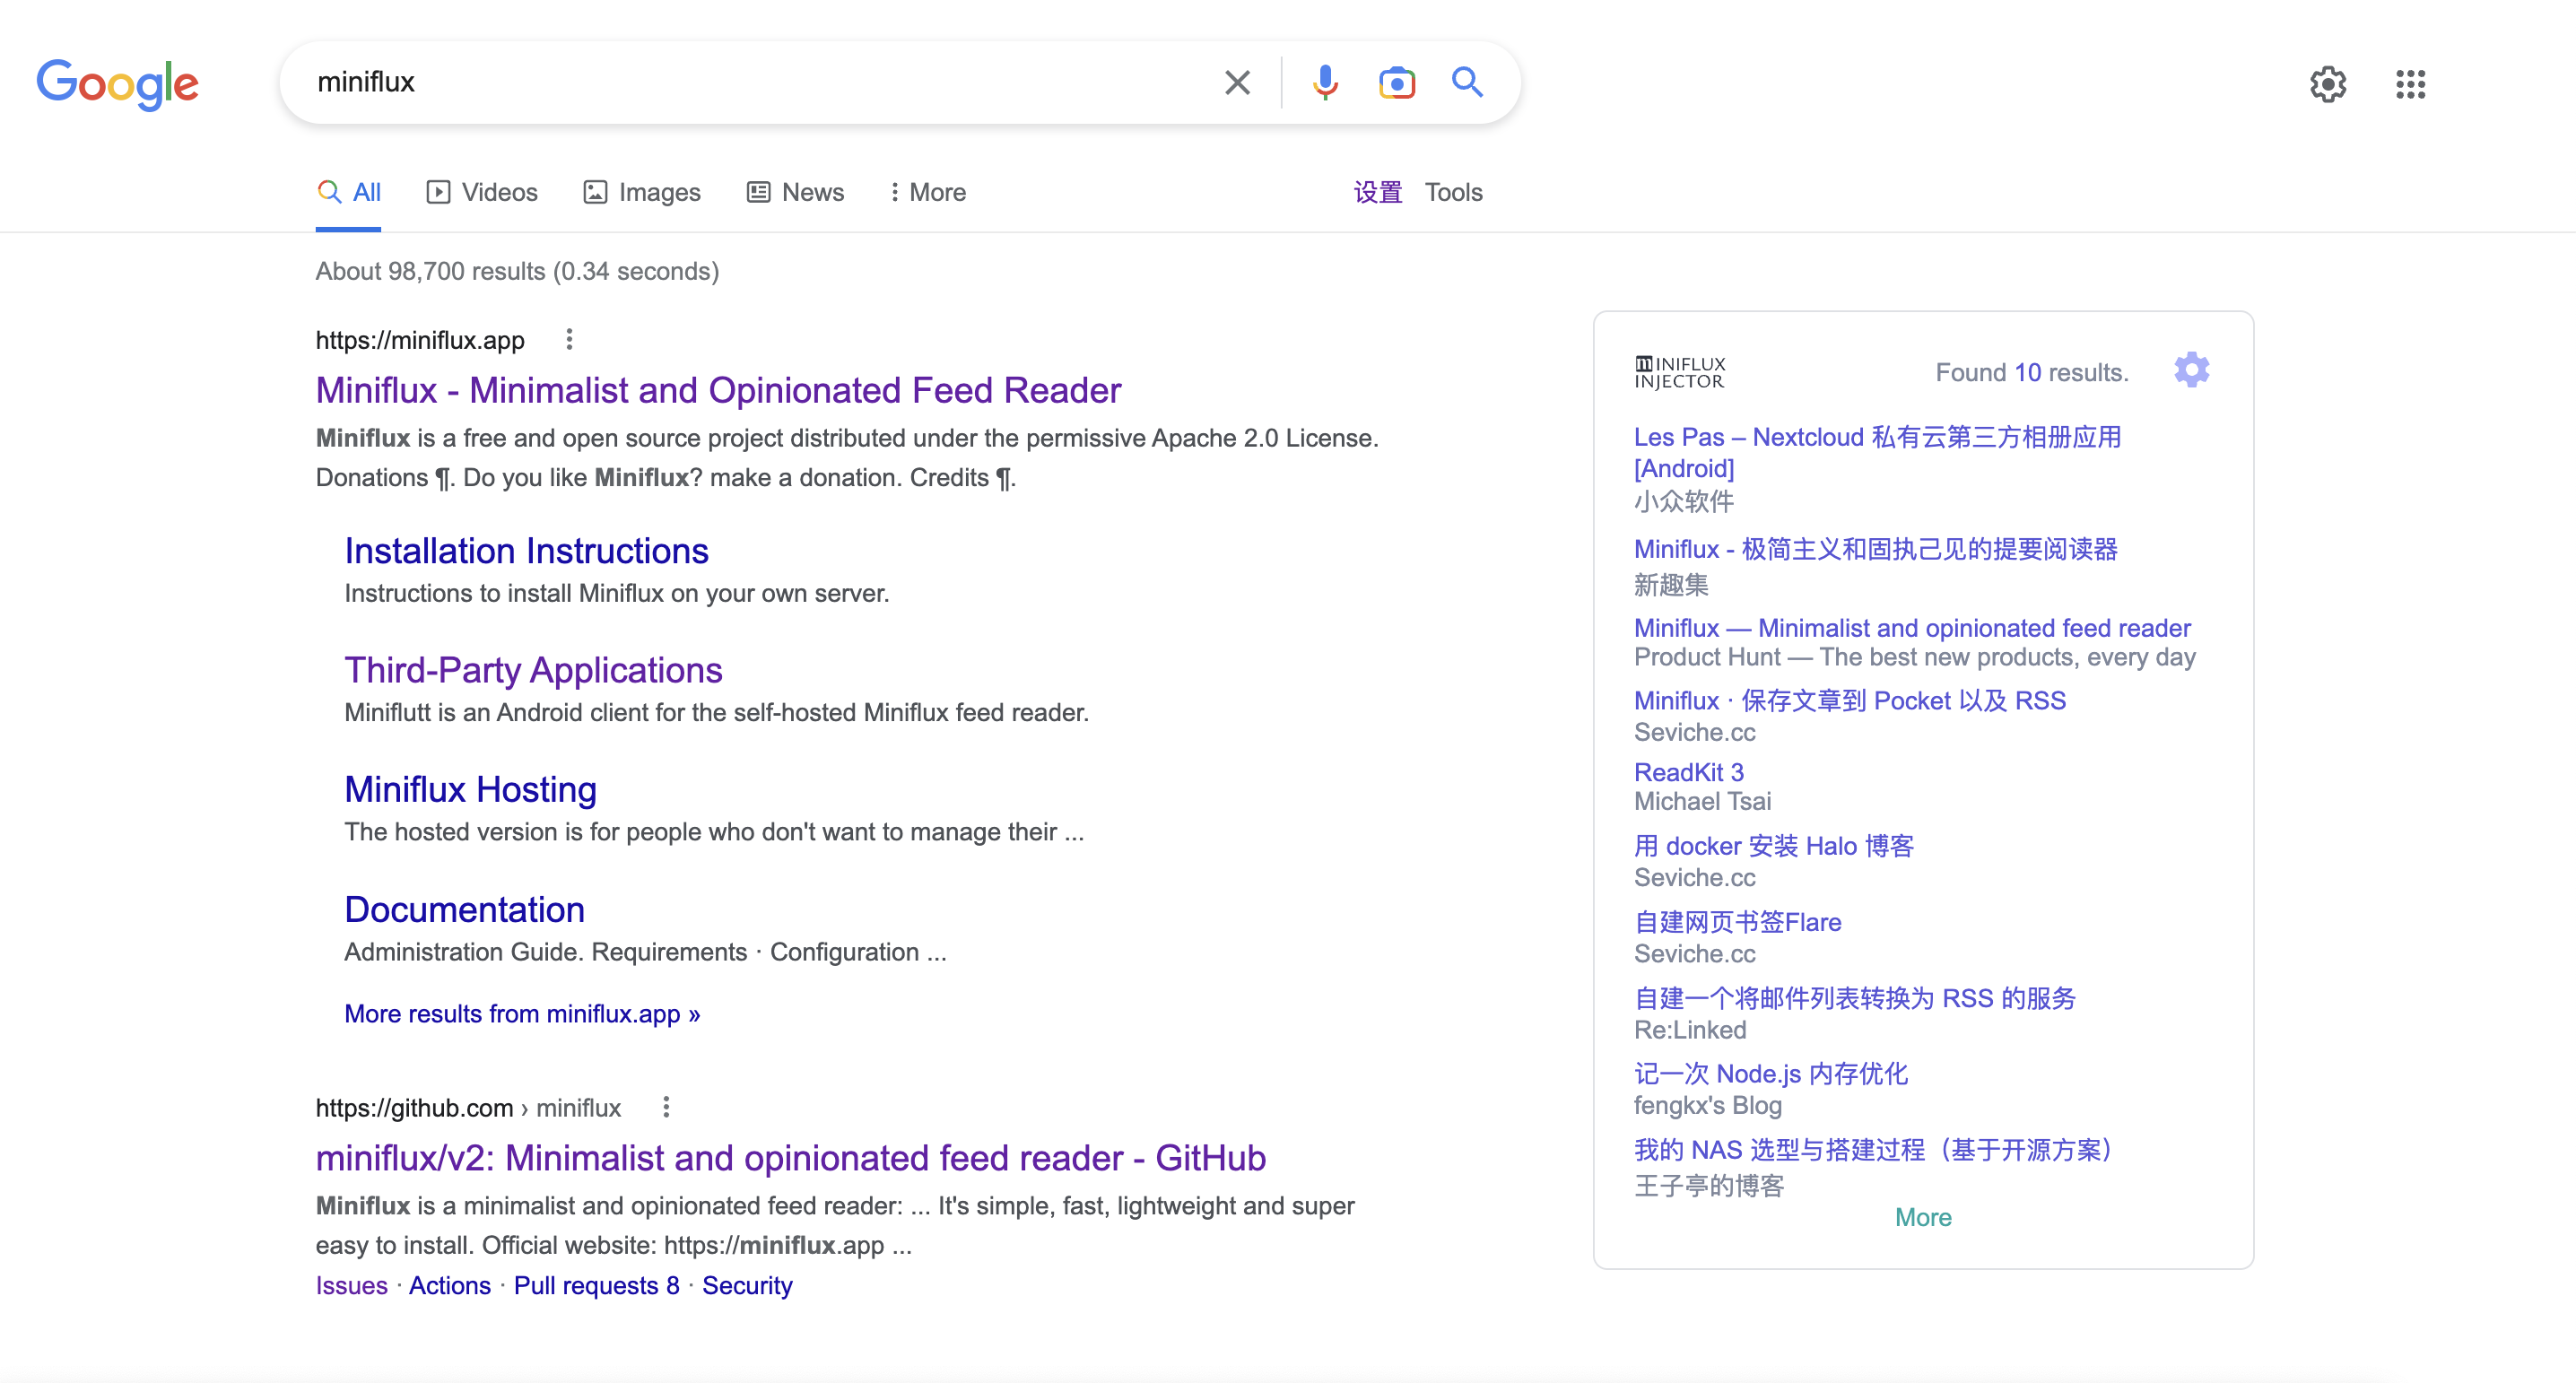Click More in Miniflux Injector panel
This screenshot has height=1383, width=2576.
coord(1922,1217)
